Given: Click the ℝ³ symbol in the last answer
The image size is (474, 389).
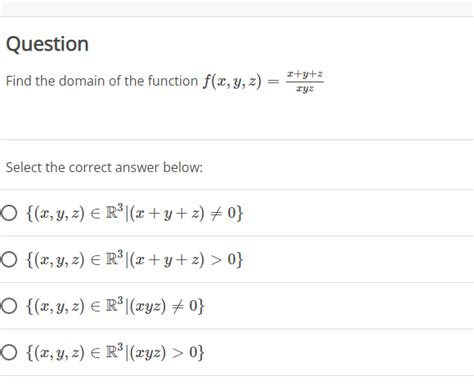Looking at the screenshot, I should [115, 351].
